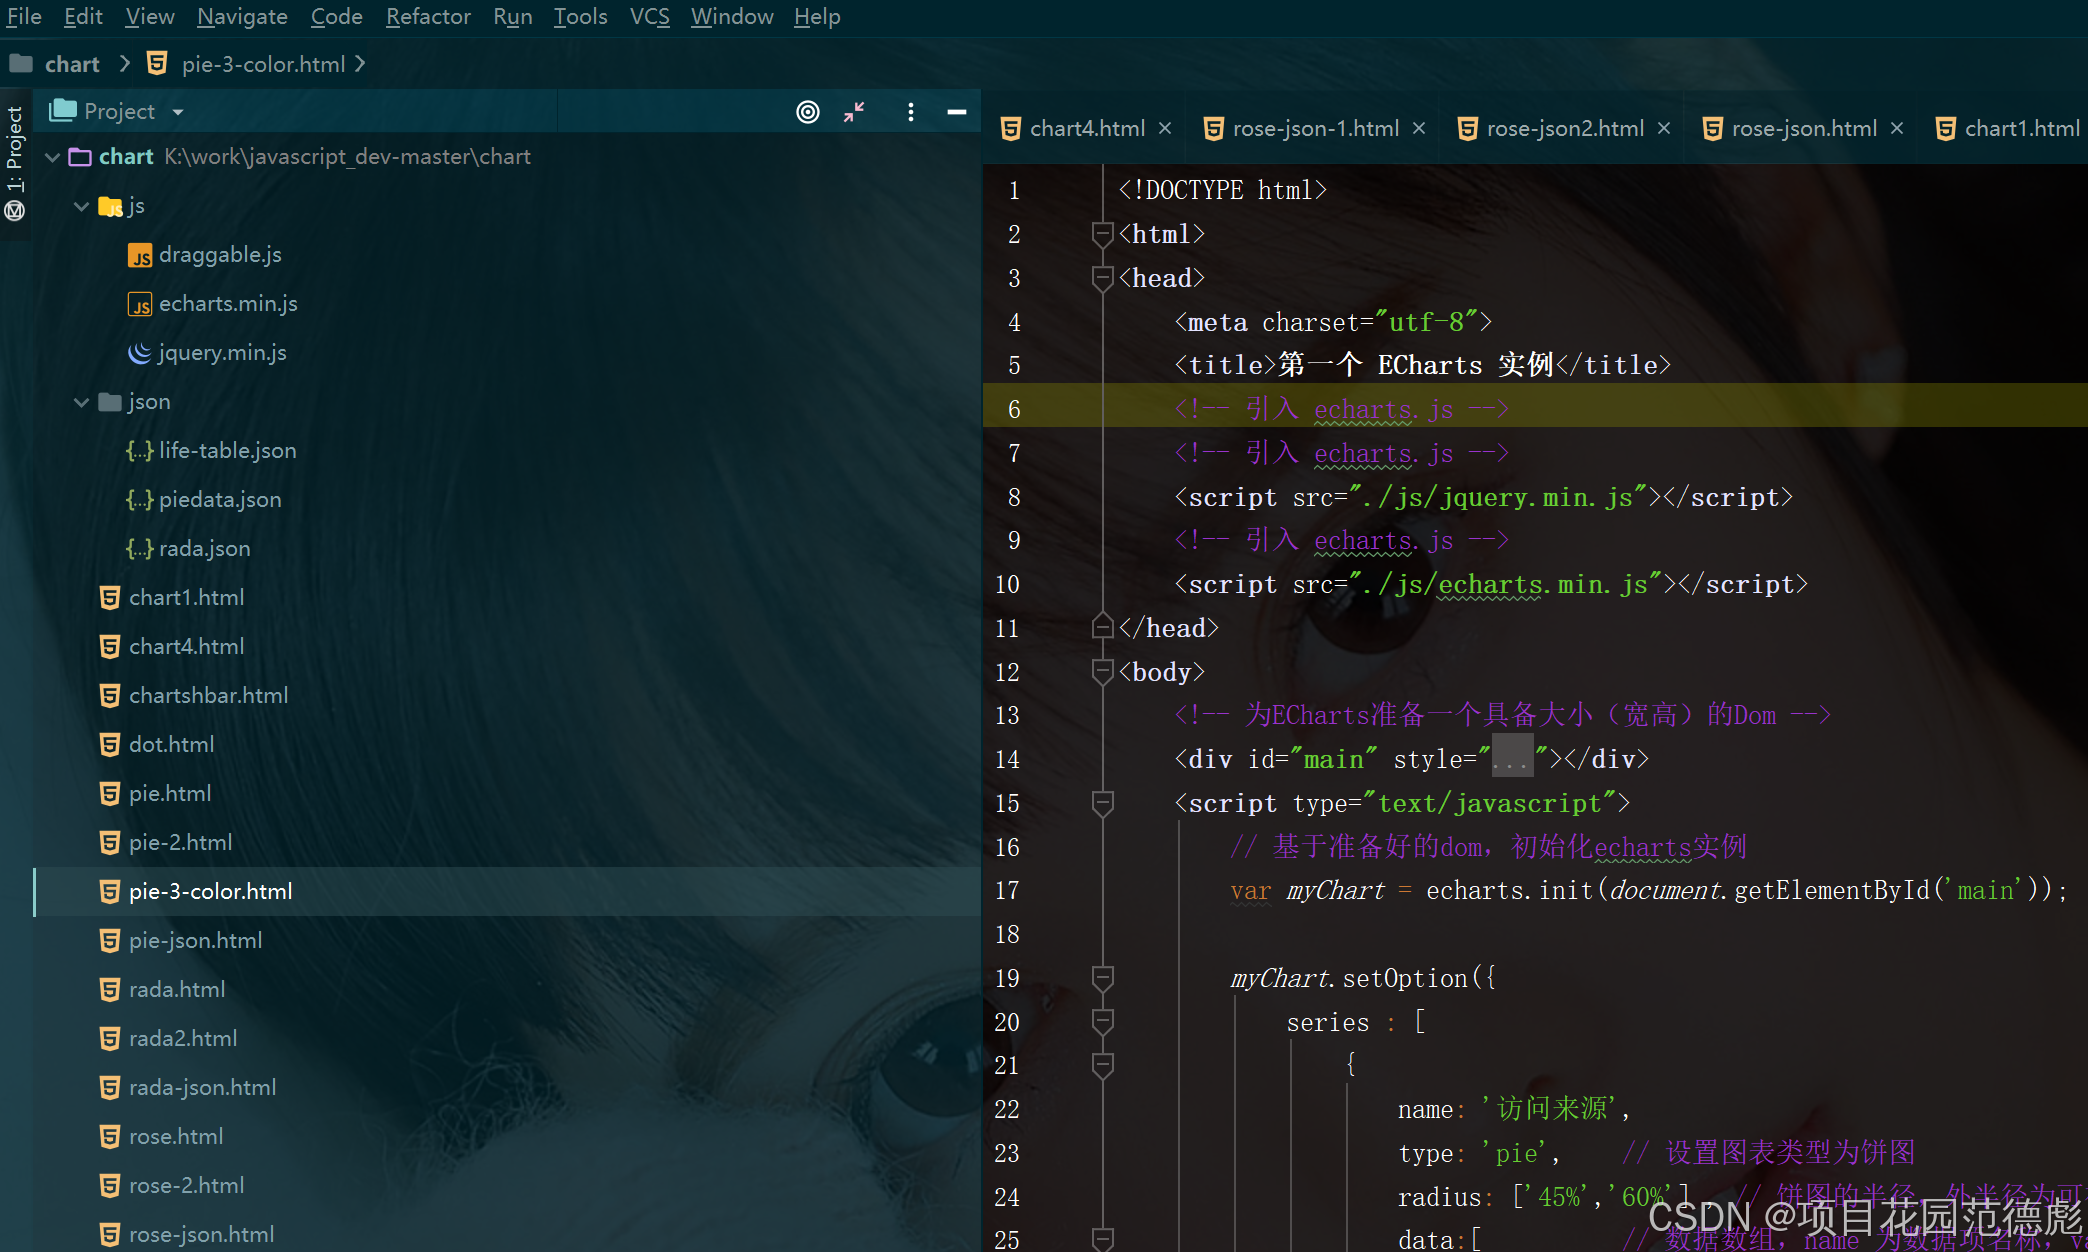This screenshot has width=2088, height=1252.
Task: Open Project panel options three-dot menu
Action: 910,112
